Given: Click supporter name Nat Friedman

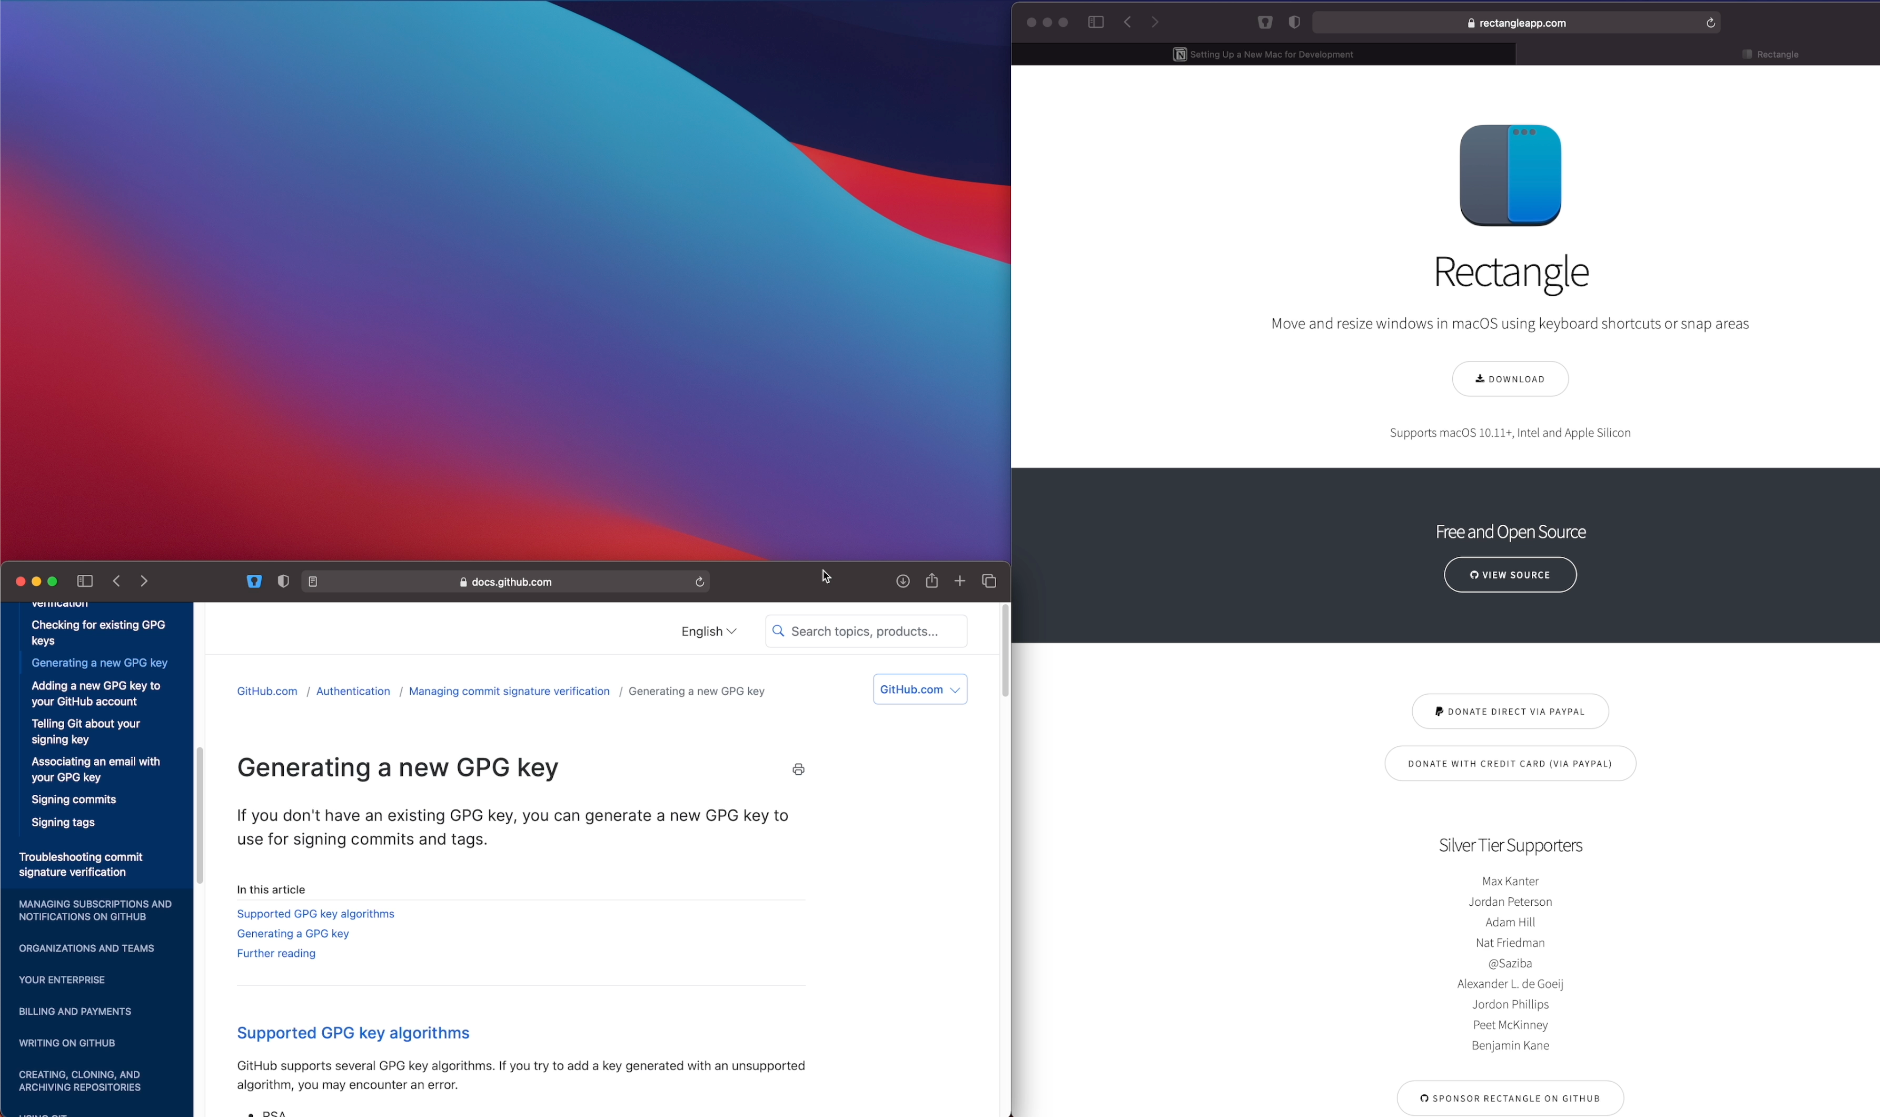Looking at the screenshot, I should pos(1510,943).
